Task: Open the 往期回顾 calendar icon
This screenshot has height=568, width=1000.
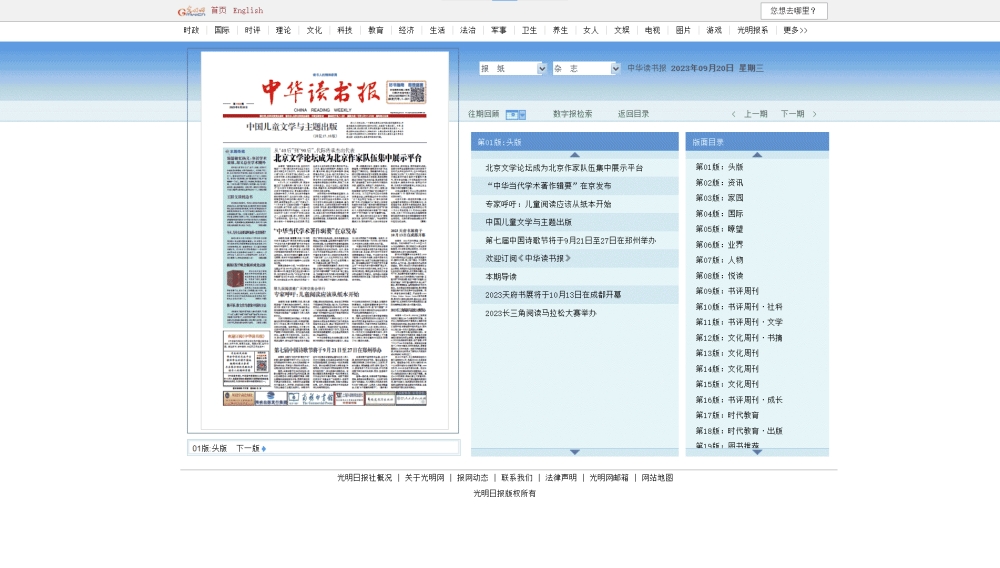Action: coord(512,115)
